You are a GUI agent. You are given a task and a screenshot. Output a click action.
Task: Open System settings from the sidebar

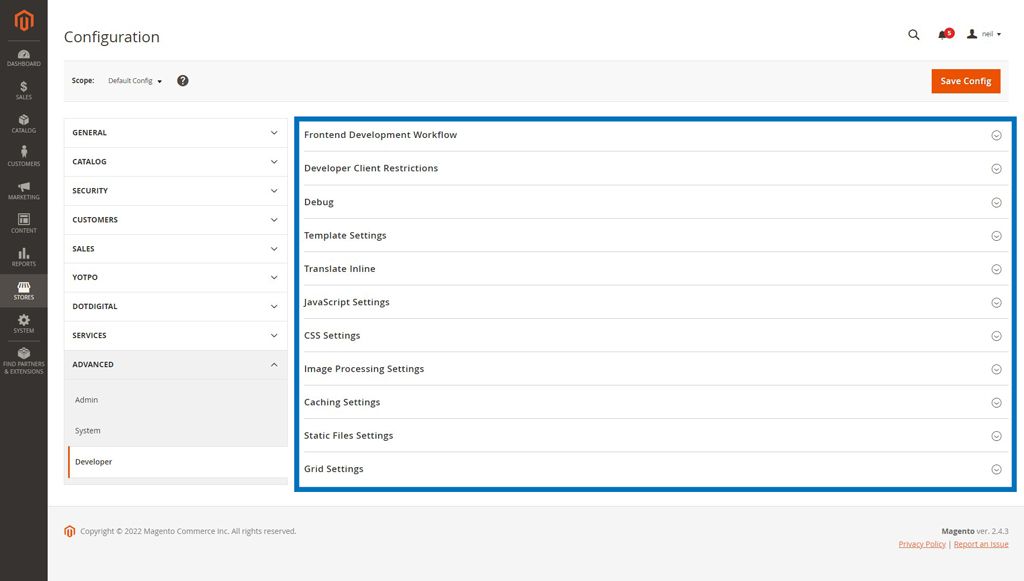tap(23, 322)
